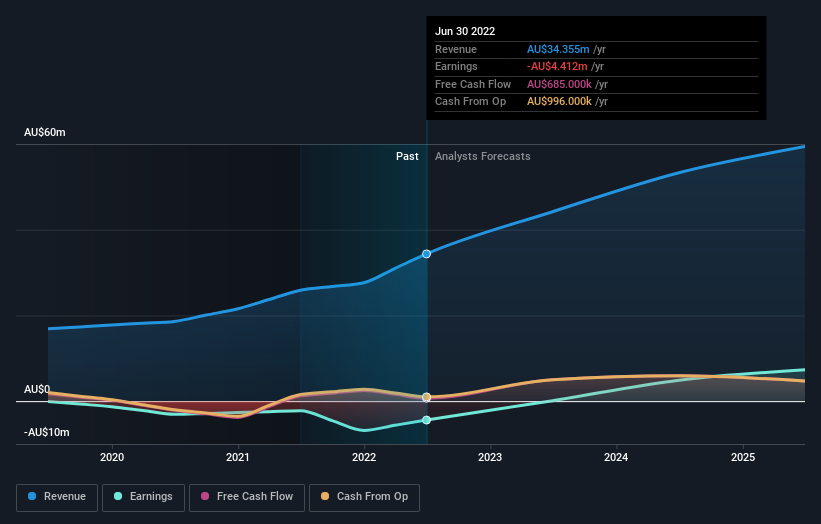
Task: Click the Cash From Op tooltip row label
Action: (470, 102)
